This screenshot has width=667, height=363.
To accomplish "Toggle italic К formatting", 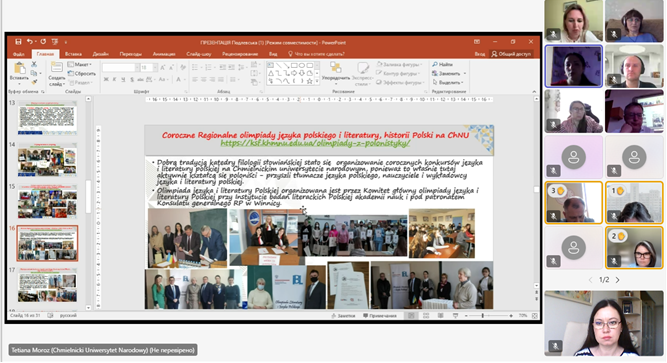I will pyautogui.click(x=114, y=80).
